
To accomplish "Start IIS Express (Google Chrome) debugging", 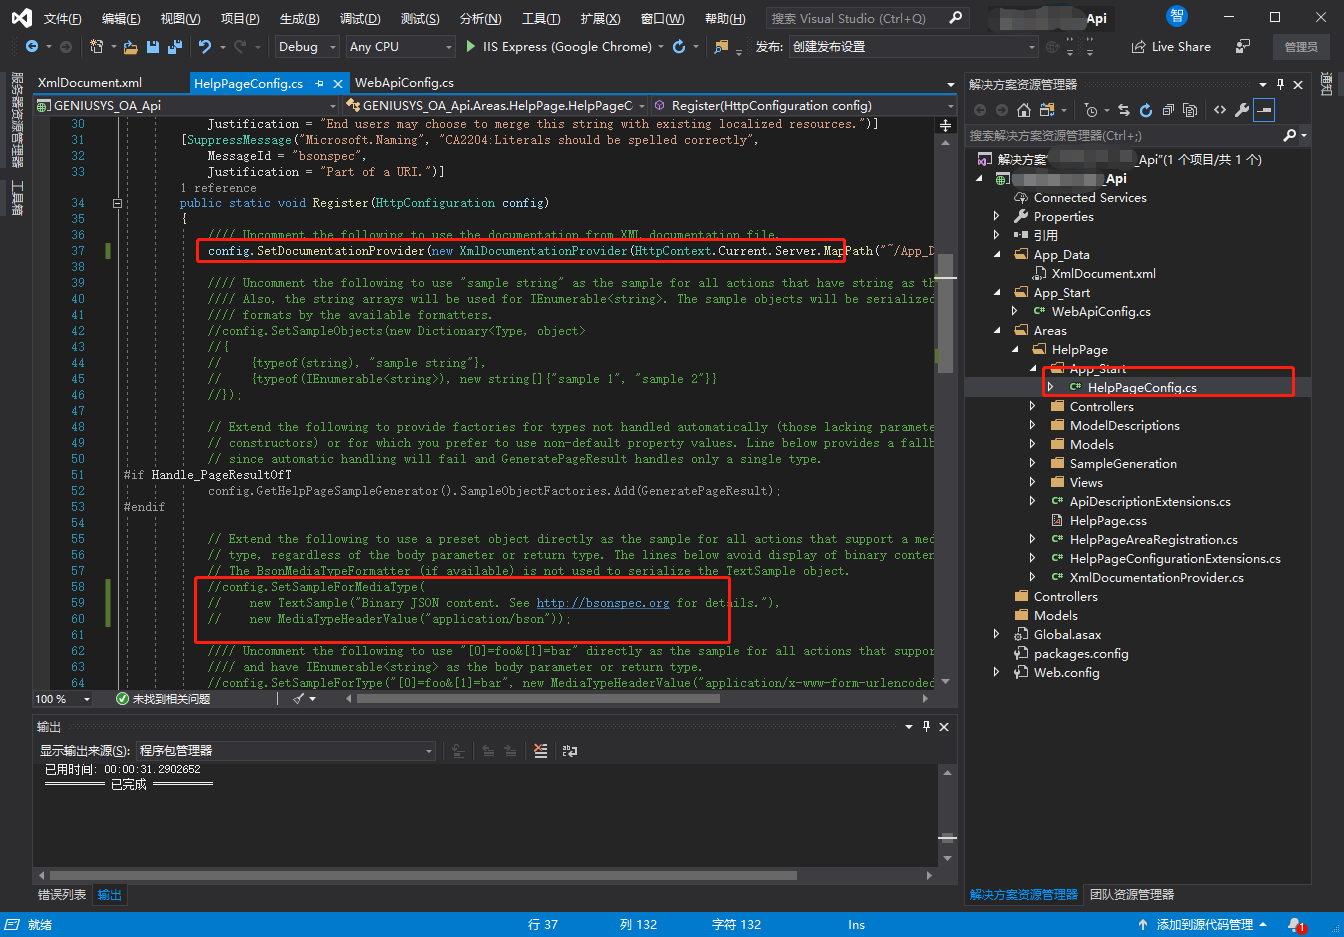I will pos(559,47).
